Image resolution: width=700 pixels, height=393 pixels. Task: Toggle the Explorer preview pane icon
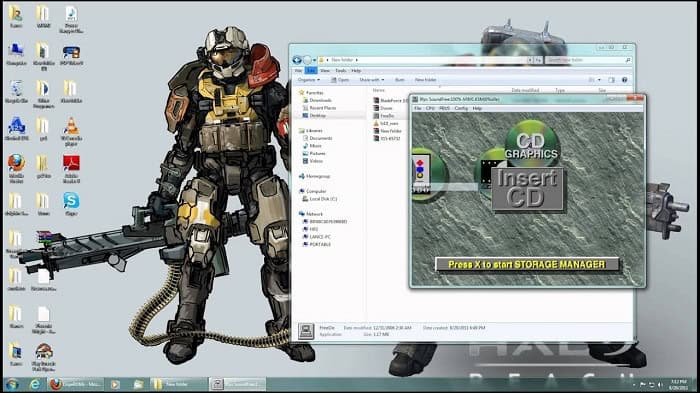pyautogui.click(x=612, y=80)
